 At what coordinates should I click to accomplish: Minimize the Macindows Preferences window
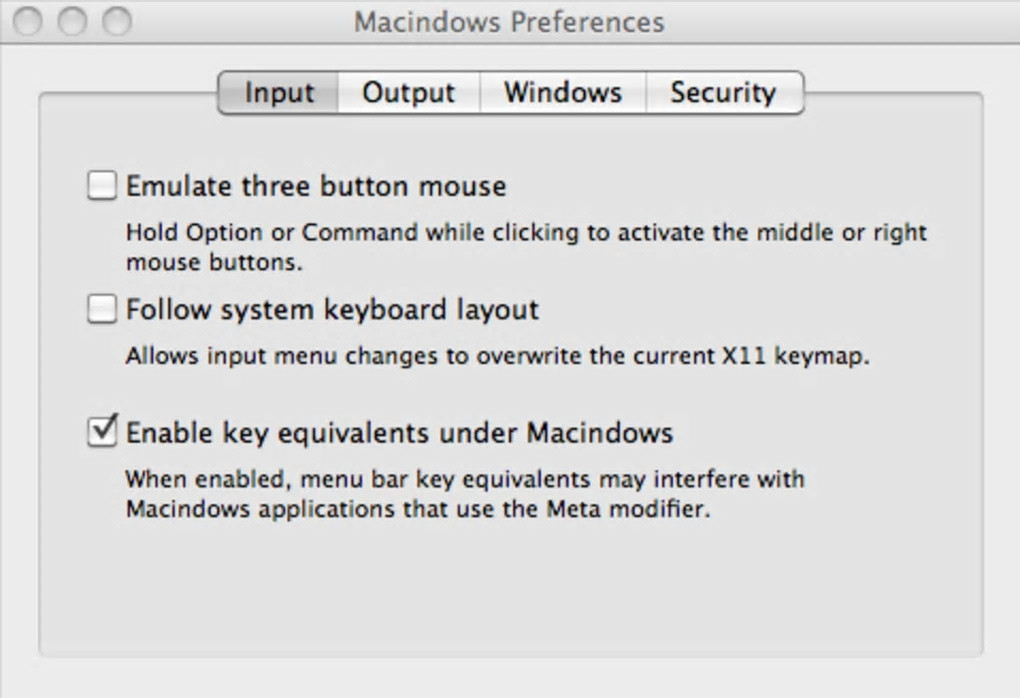point(73,21)
